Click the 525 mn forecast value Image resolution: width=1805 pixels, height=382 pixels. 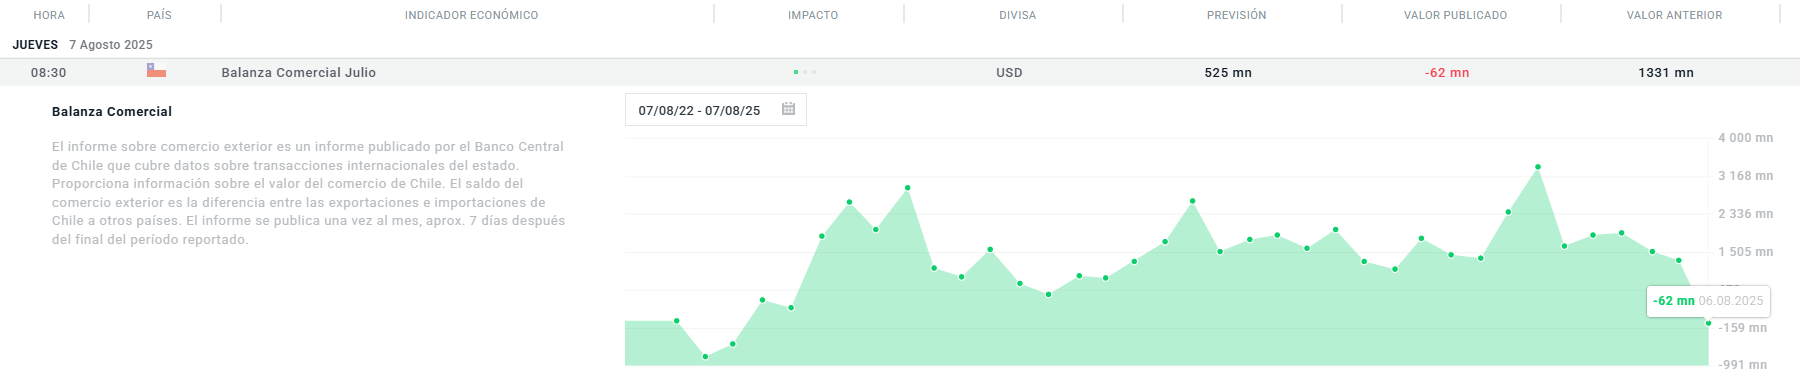1228,73
